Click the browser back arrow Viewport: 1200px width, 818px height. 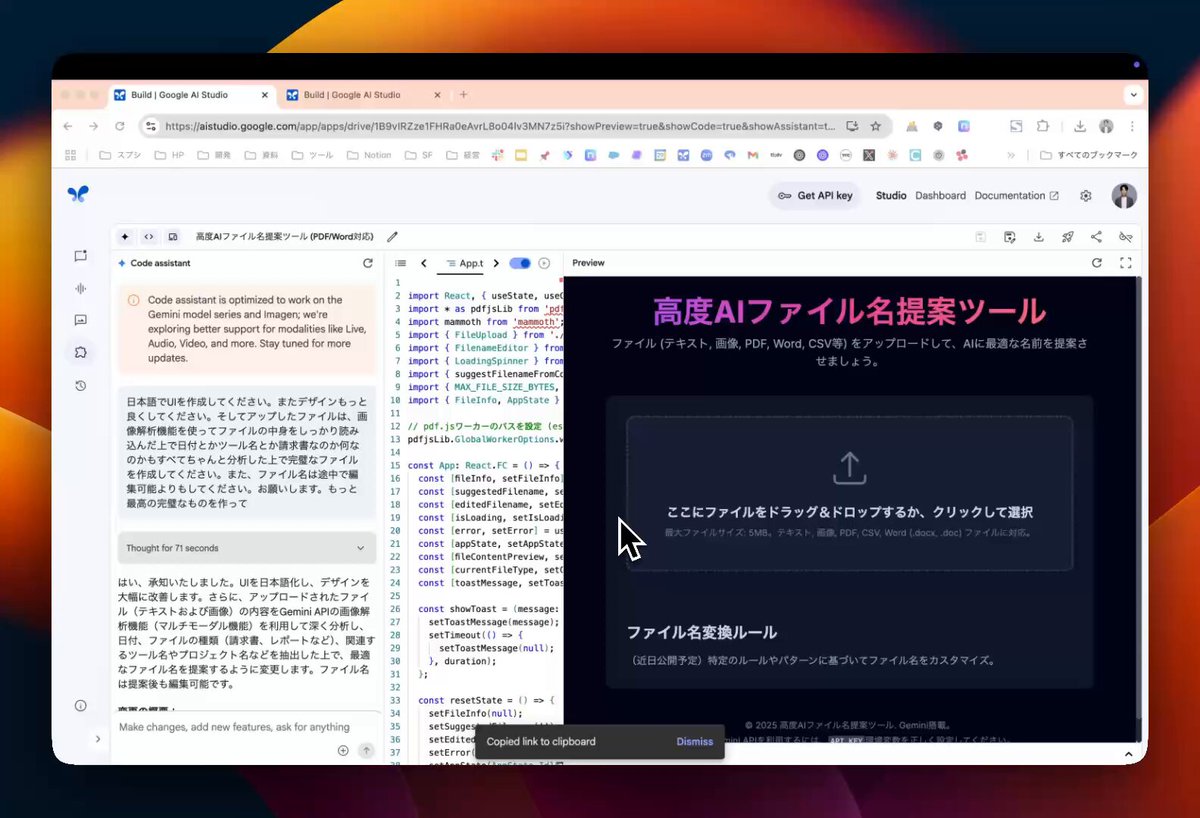pos(67,126)
